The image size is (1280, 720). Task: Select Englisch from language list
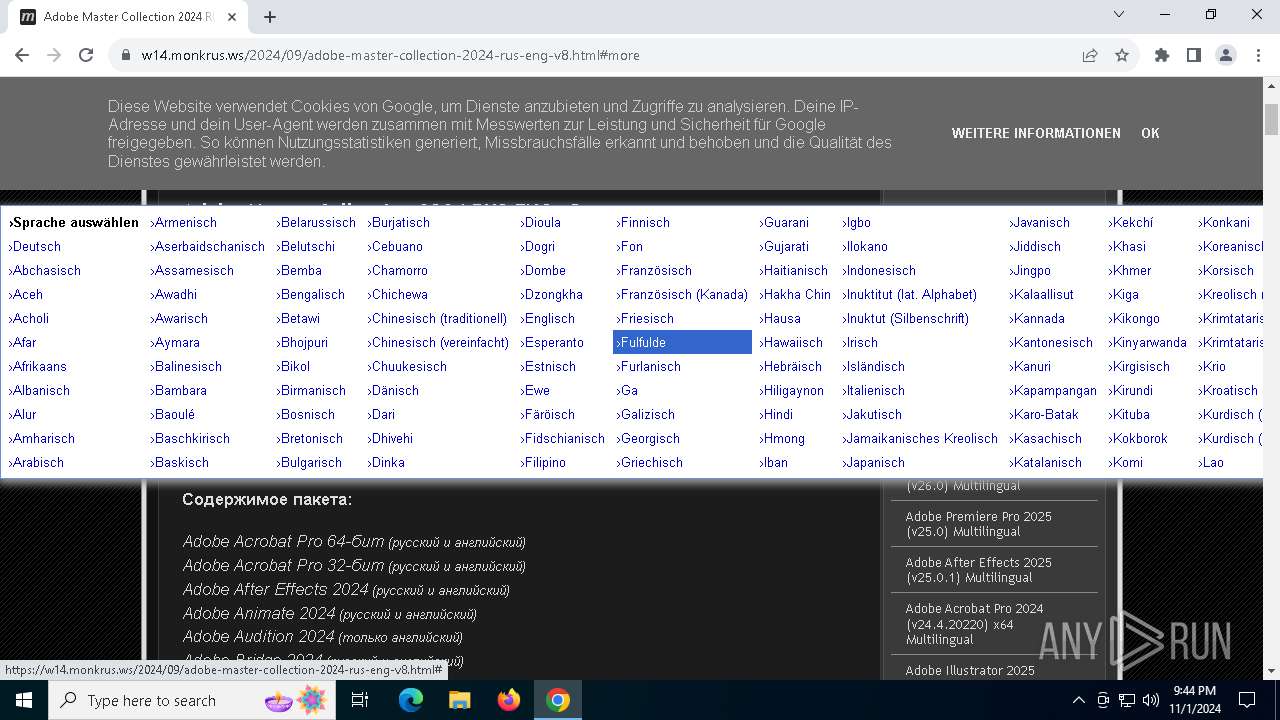(x=547, y=318)
